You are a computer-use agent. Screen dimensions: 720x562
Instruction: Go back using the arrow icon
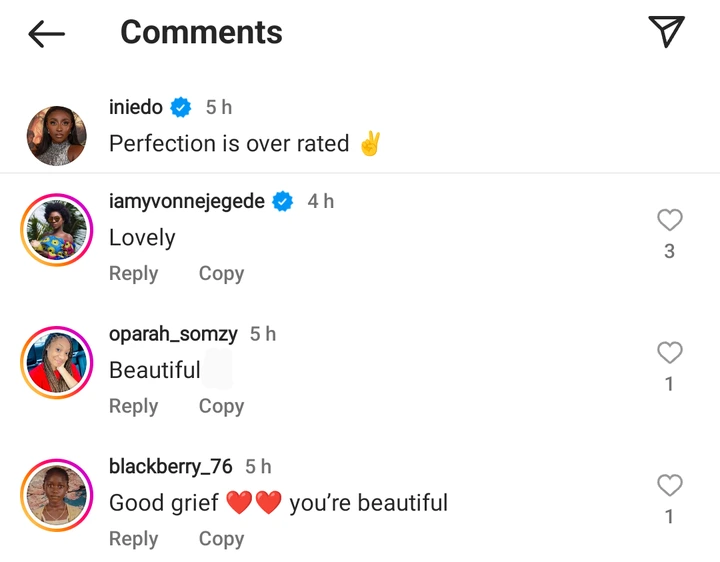tap(46, 34)
